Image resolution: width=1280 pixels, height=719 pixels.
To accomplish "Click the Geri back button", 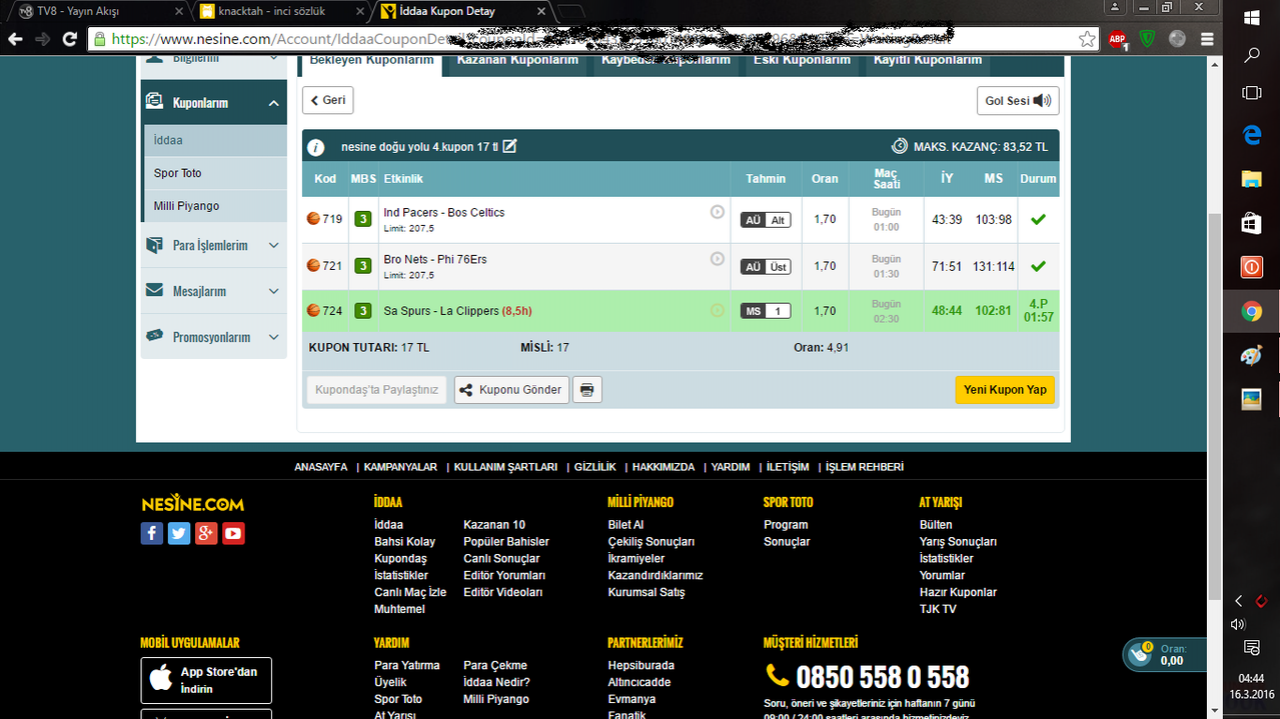I will pos(328,101).
